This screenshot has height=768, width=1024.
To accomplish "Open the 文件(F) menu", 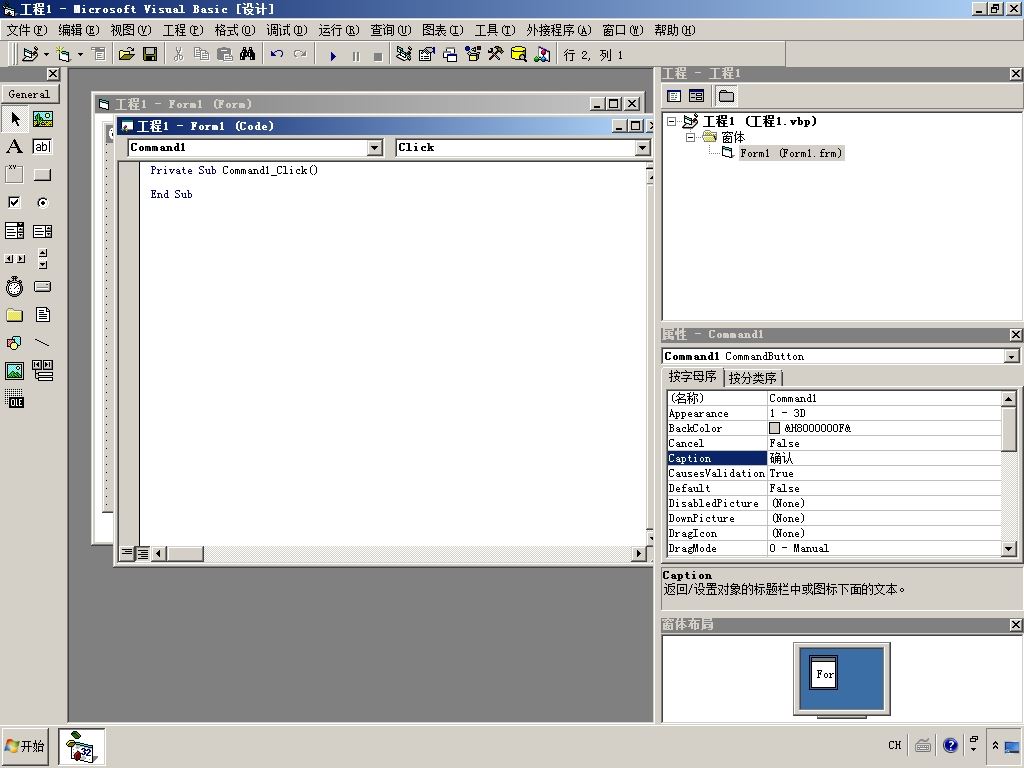I will tap(27, 30).
